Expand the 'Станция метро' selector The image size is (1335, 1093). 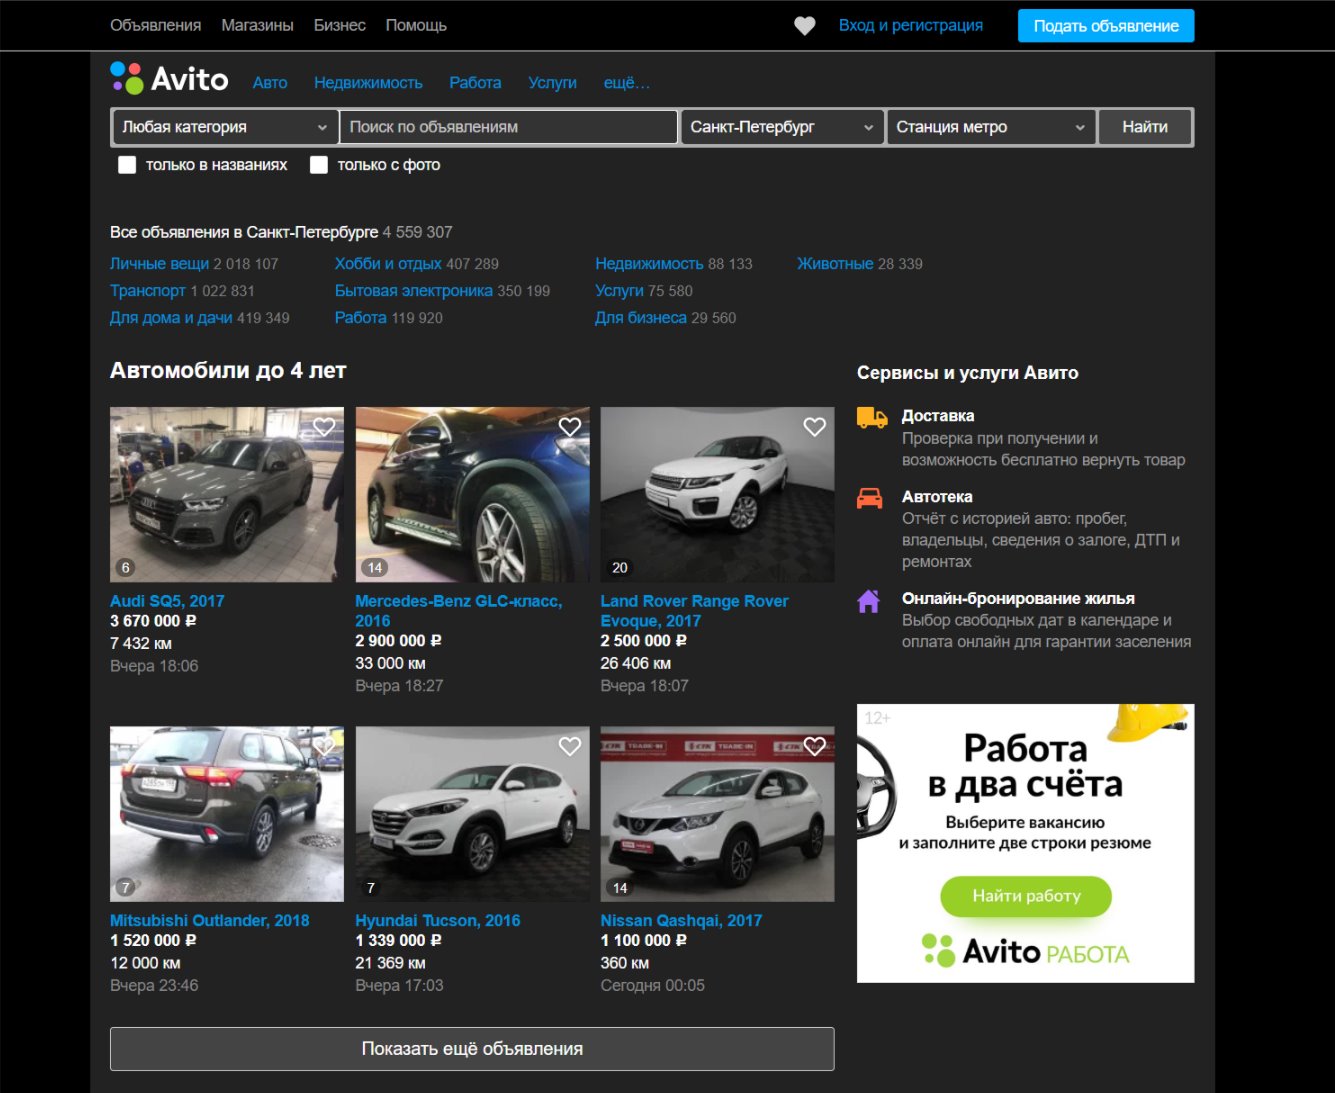(990, 127)
